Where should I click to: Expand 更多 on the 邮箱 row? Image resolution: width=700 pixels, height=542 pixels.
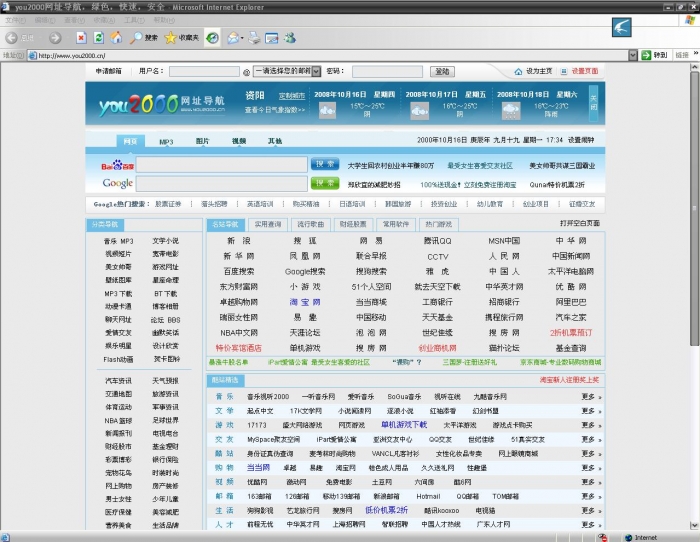click(x=591, y=496)
